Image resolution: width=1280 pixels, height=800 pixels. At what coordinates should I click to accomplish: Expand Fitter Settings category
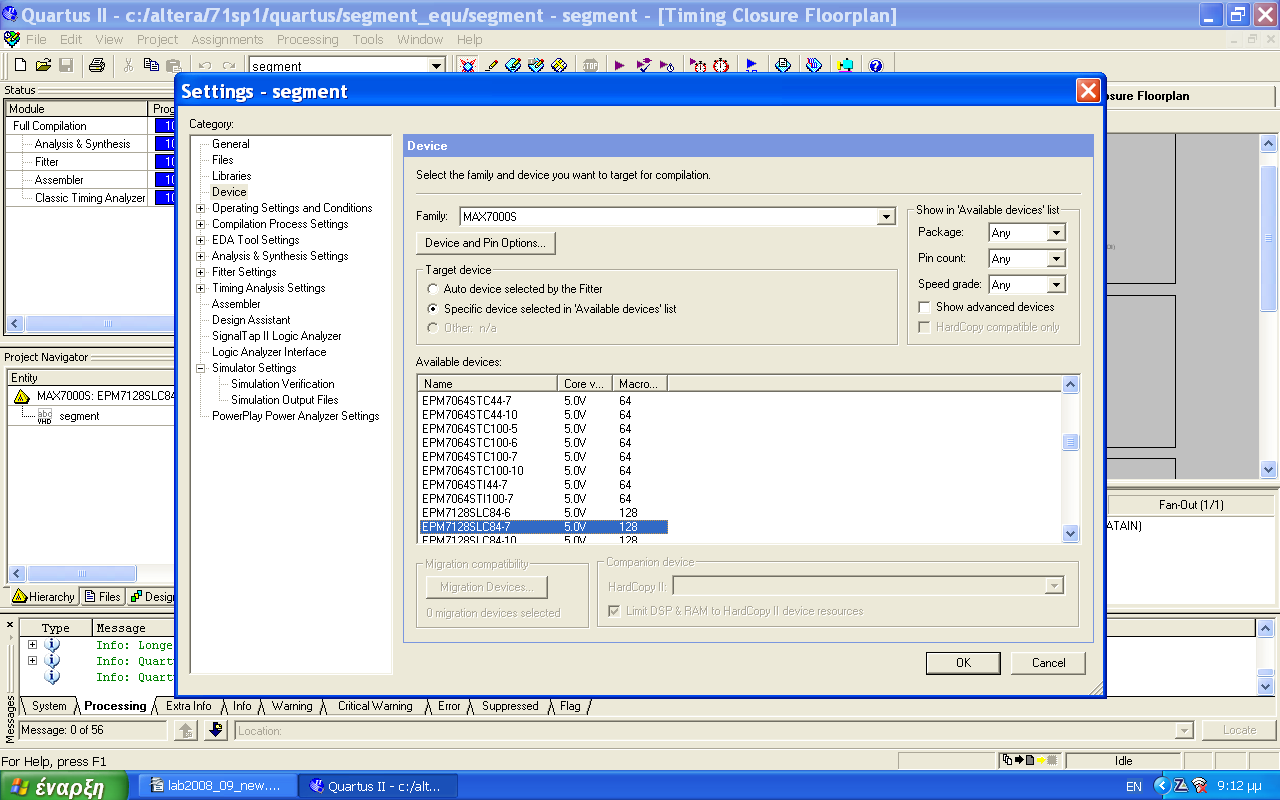[201, 272]
